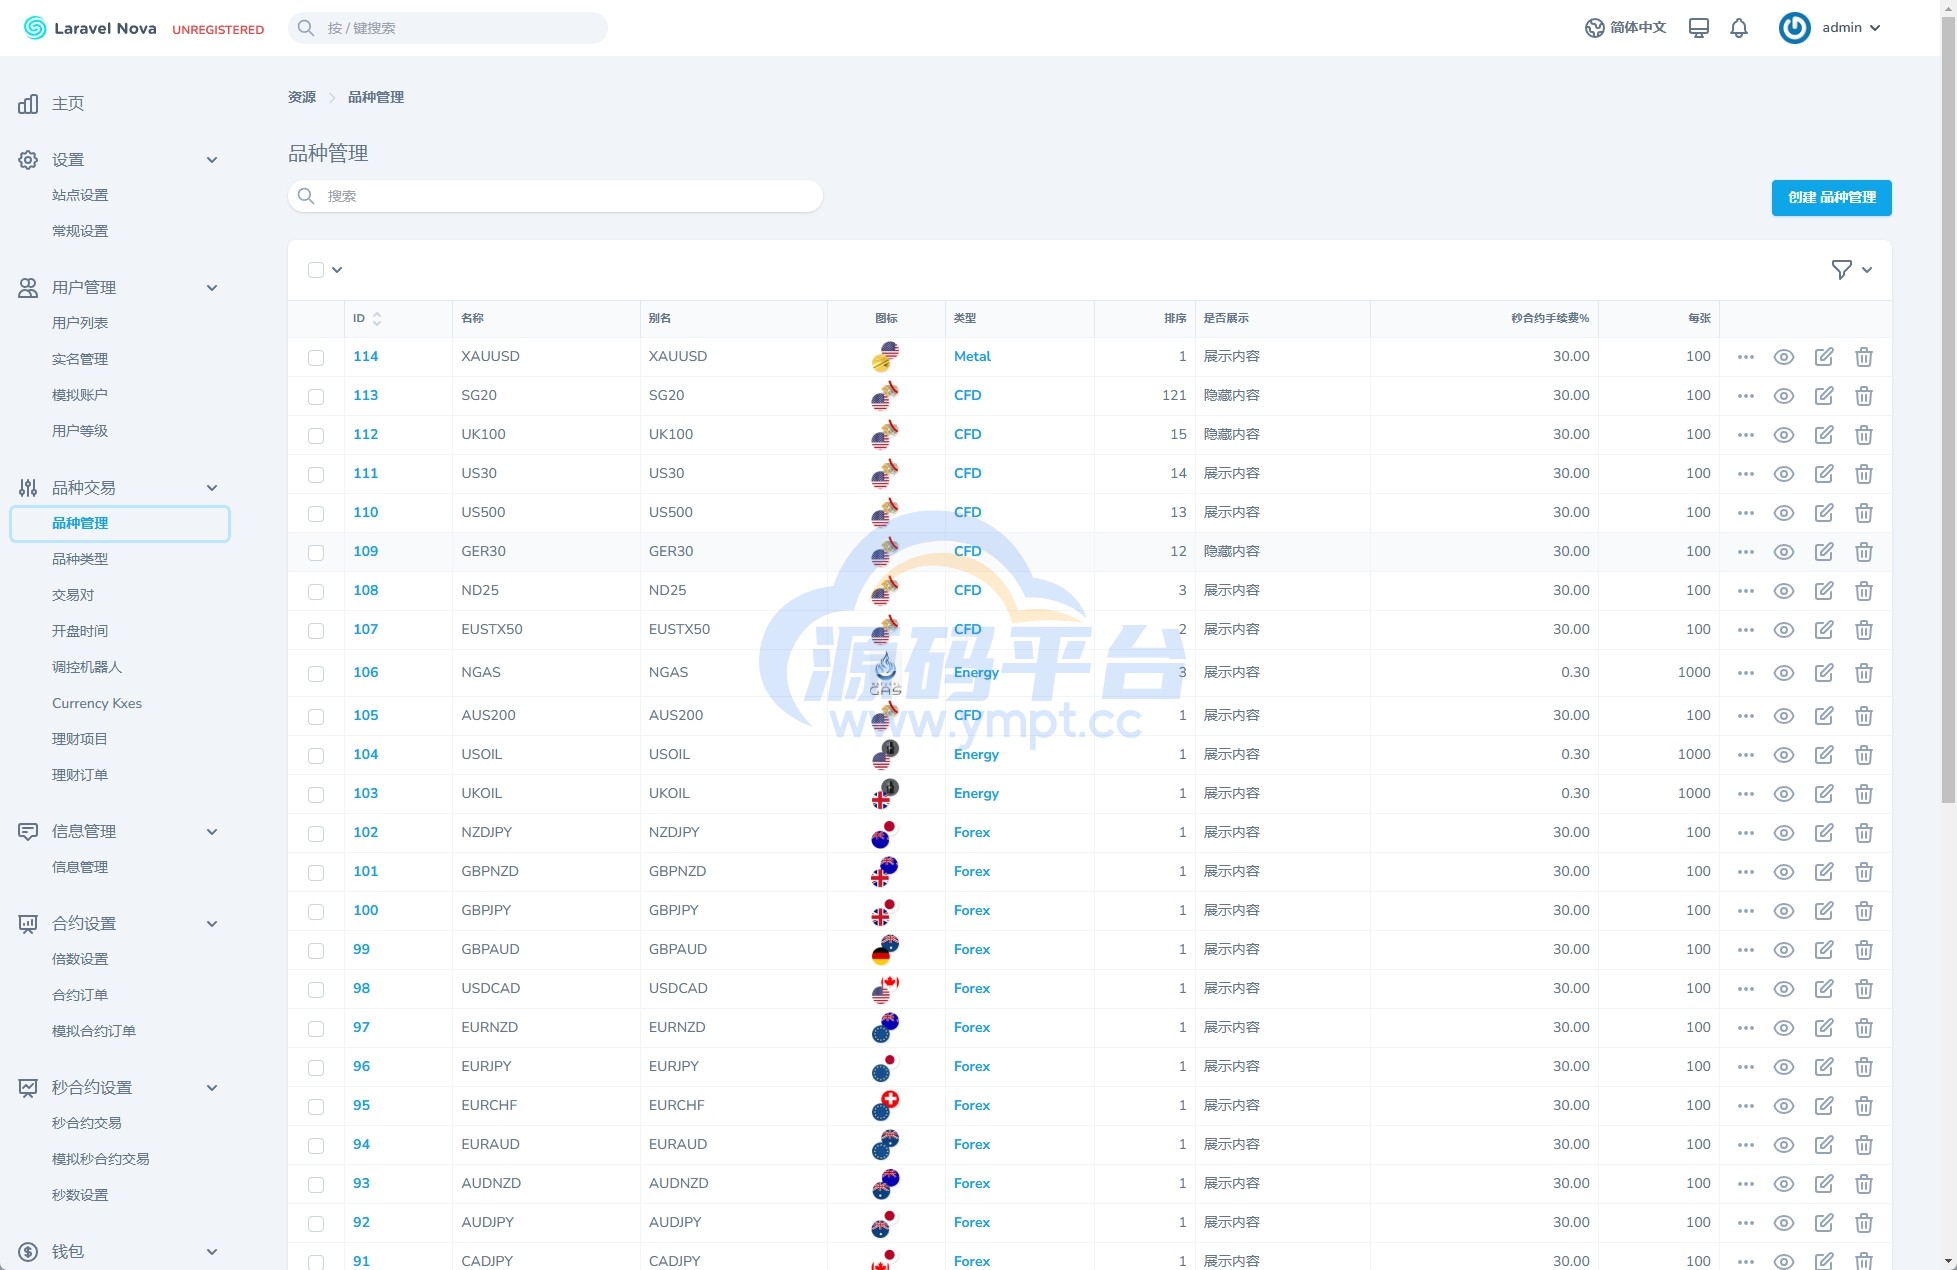
Task: Edit the GBPAUD row
Action: pos(1824,950)
